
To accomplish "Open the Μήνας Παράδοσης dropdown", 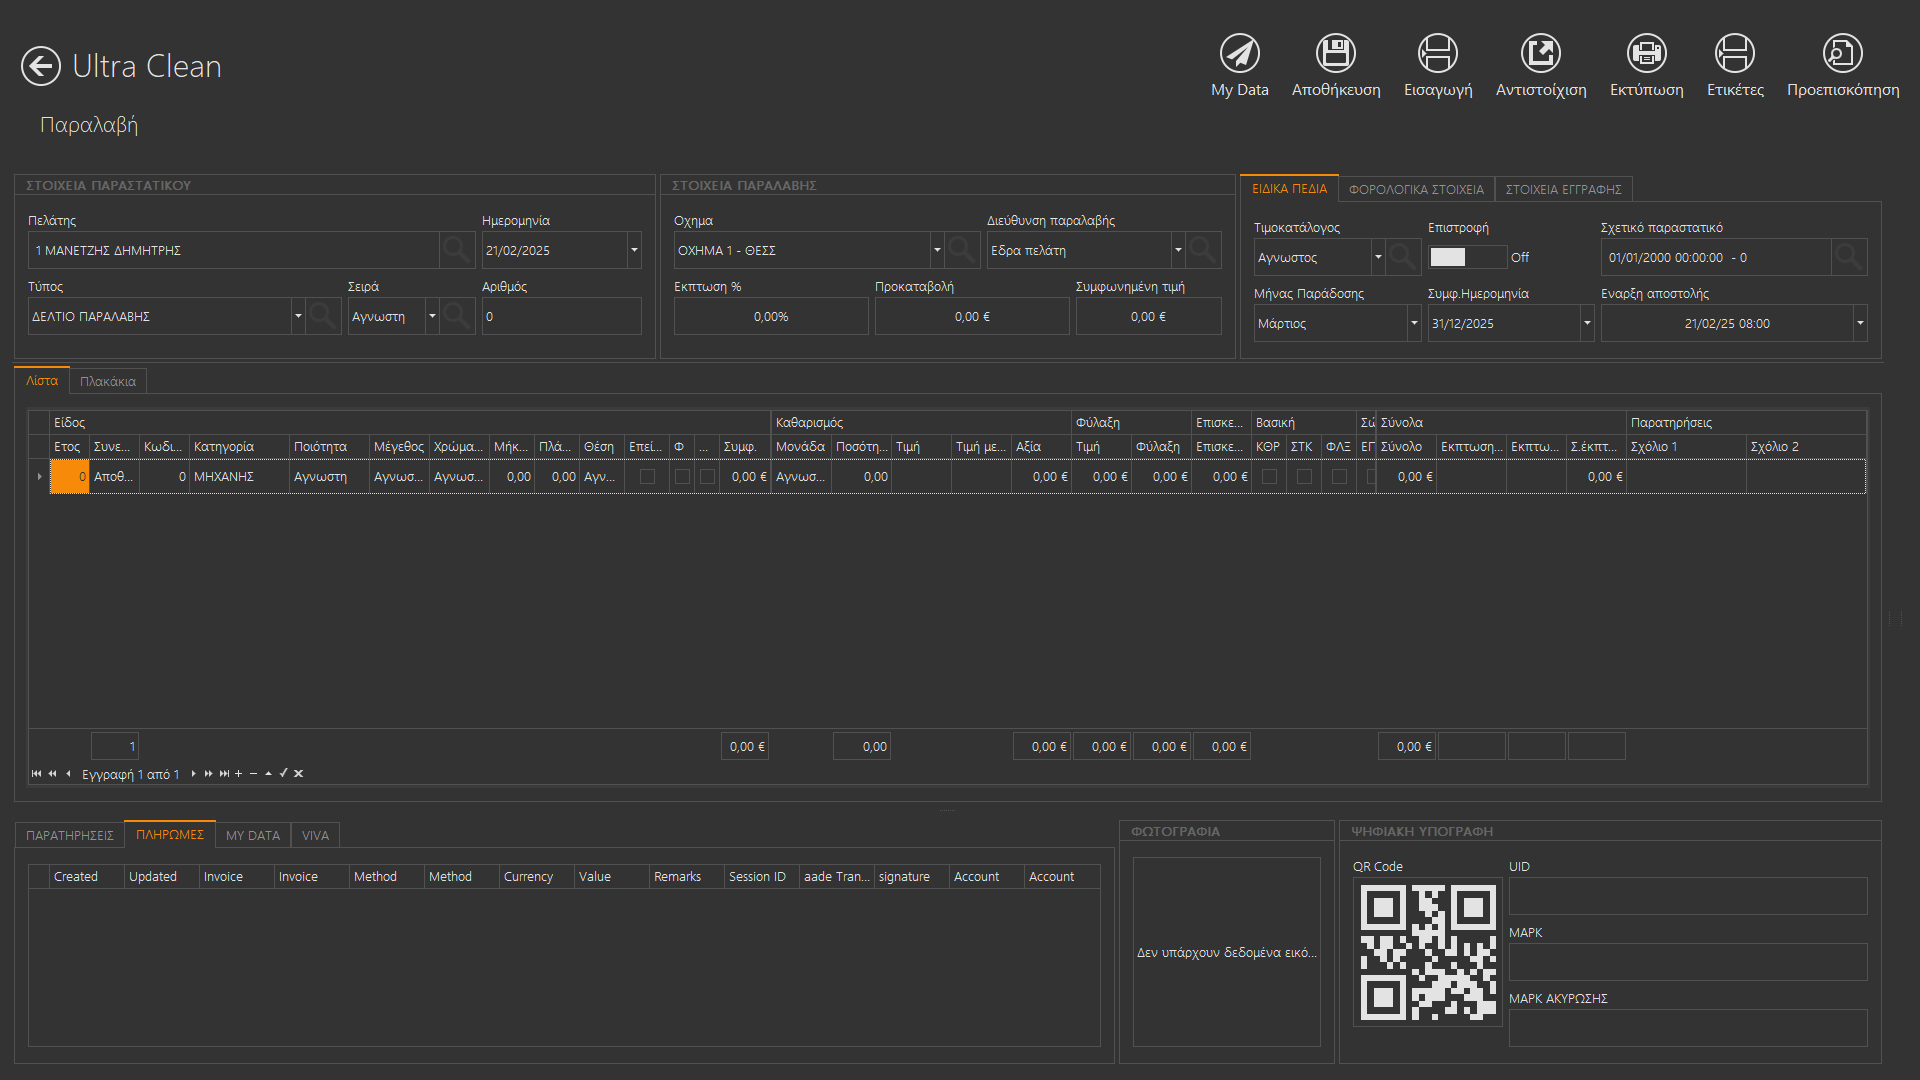I will point(1413,323).
